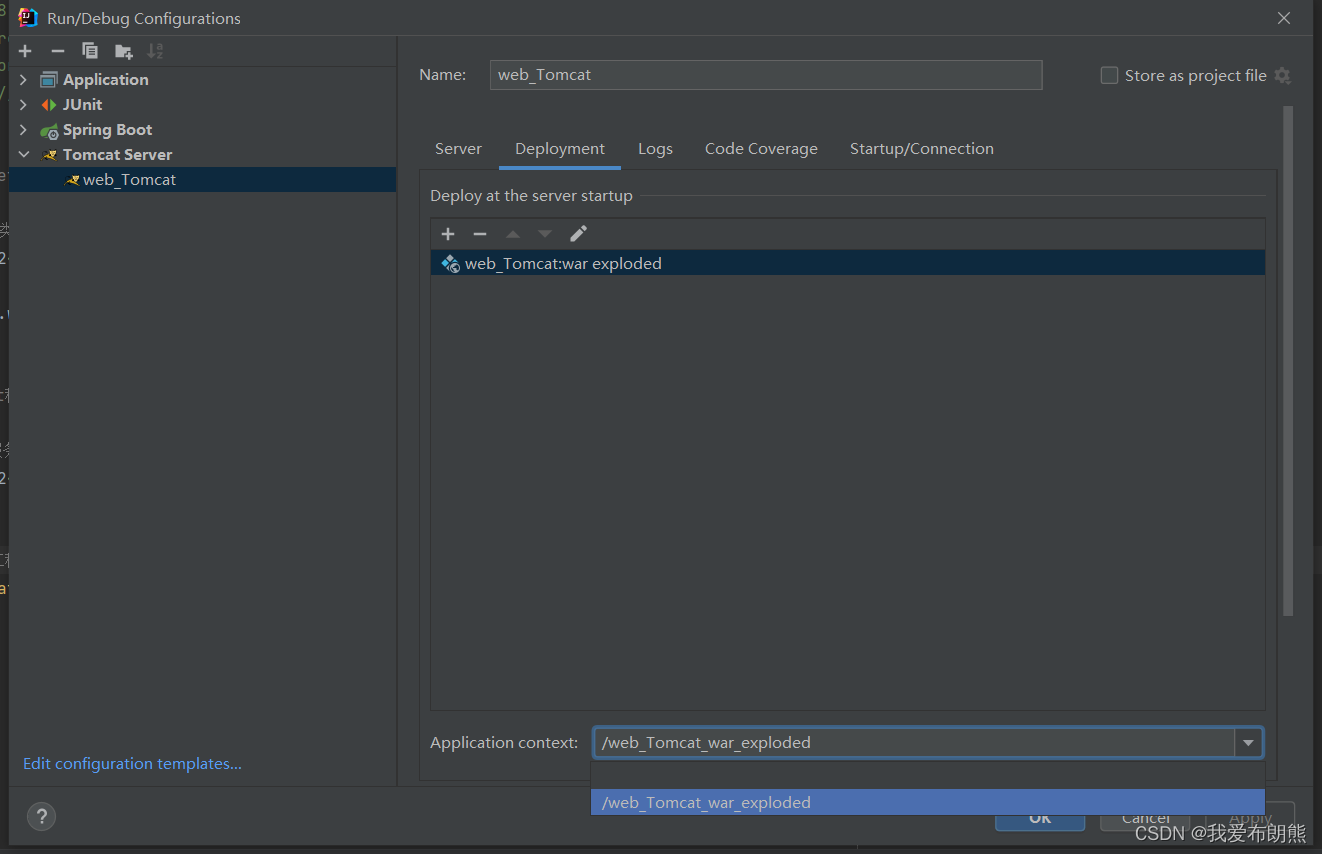Create a new folder for configurations

(x=123, y=50)
